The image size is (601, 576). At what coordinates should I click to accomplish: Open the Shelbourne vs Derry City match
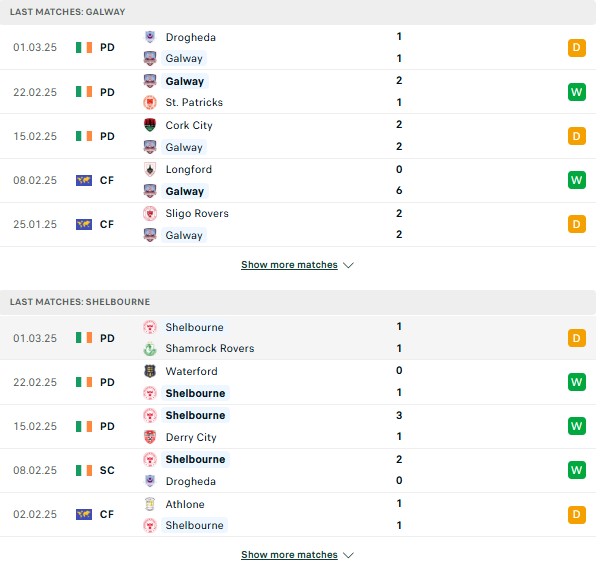(298, 427)
